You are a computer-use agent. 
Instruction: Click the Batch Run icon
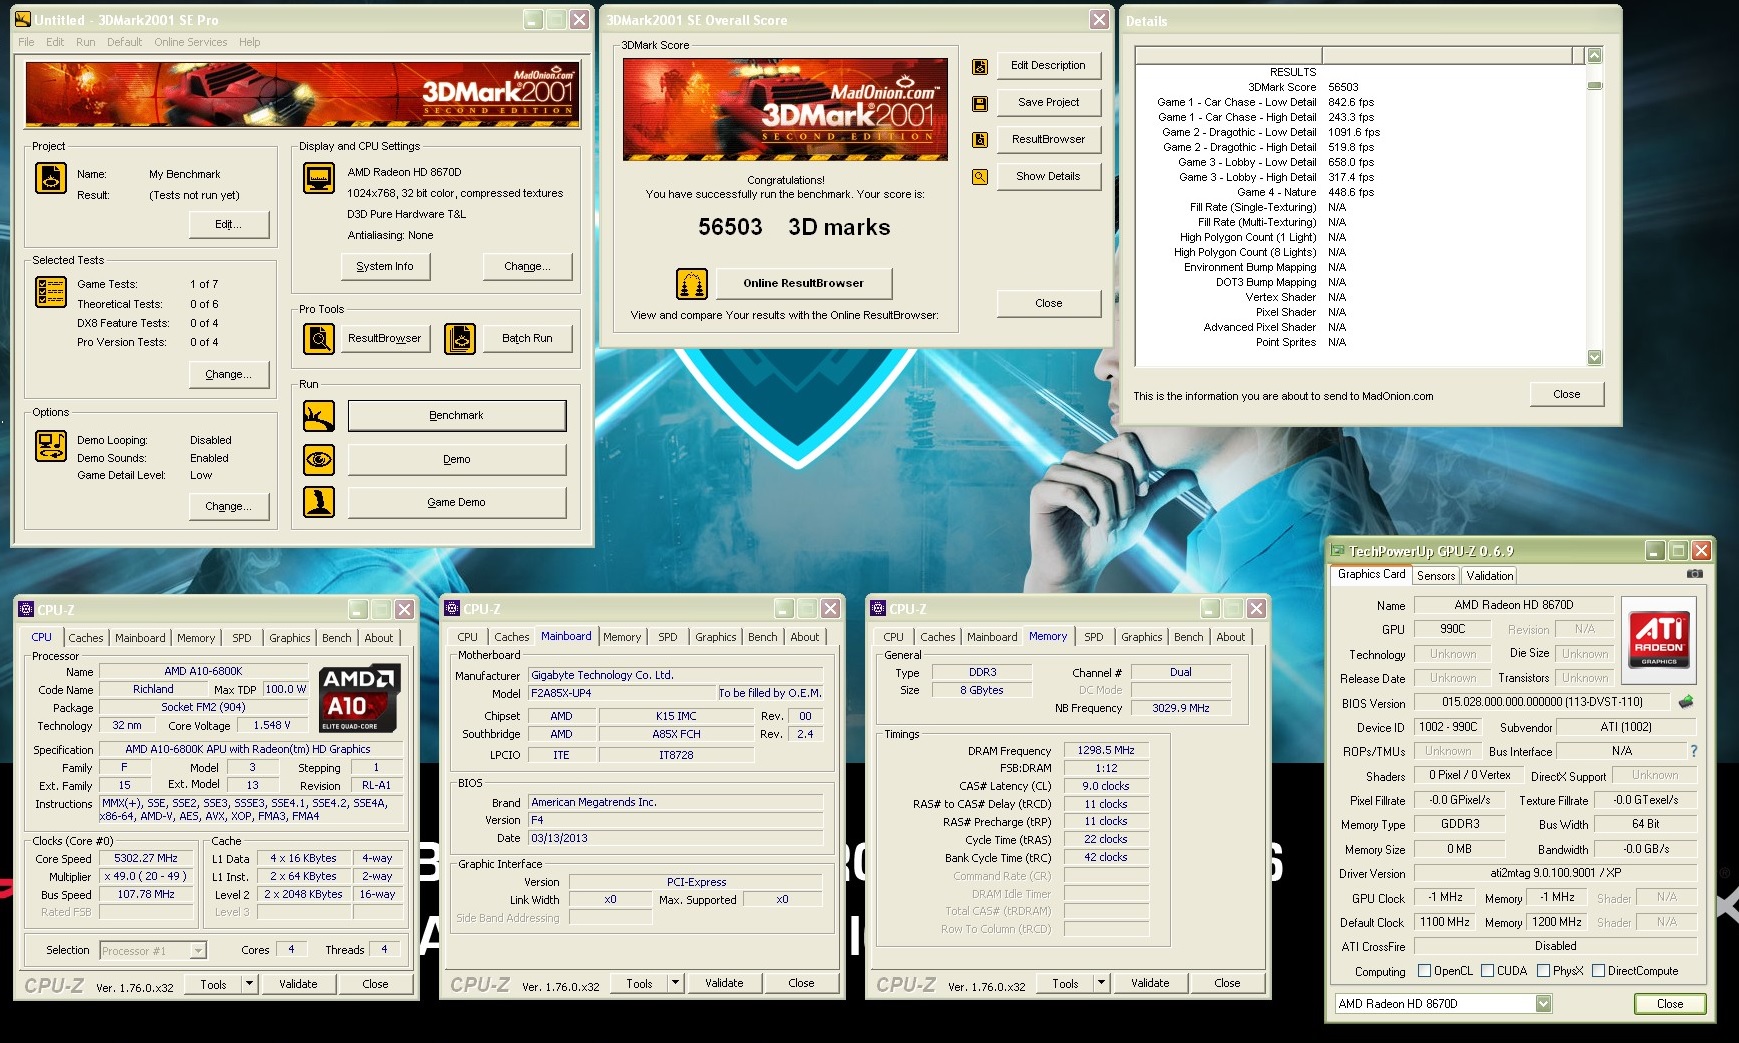(x=460, y=339)
